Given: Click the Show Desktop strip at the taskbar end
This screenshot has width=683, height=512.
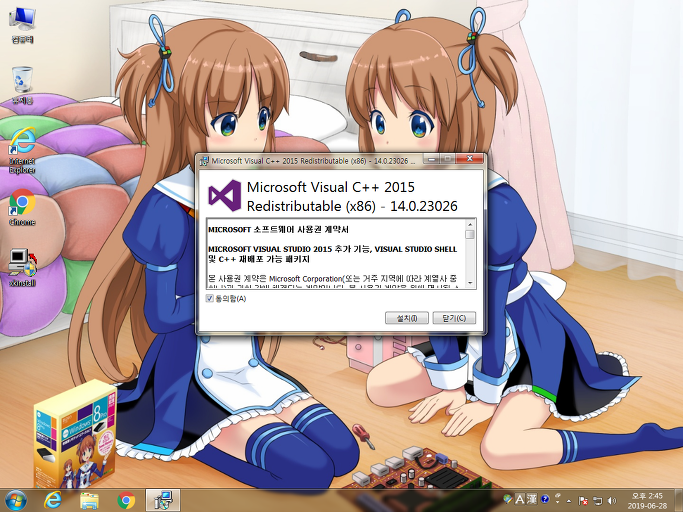Looking at the screenshot, I should [x=679, y=500].
